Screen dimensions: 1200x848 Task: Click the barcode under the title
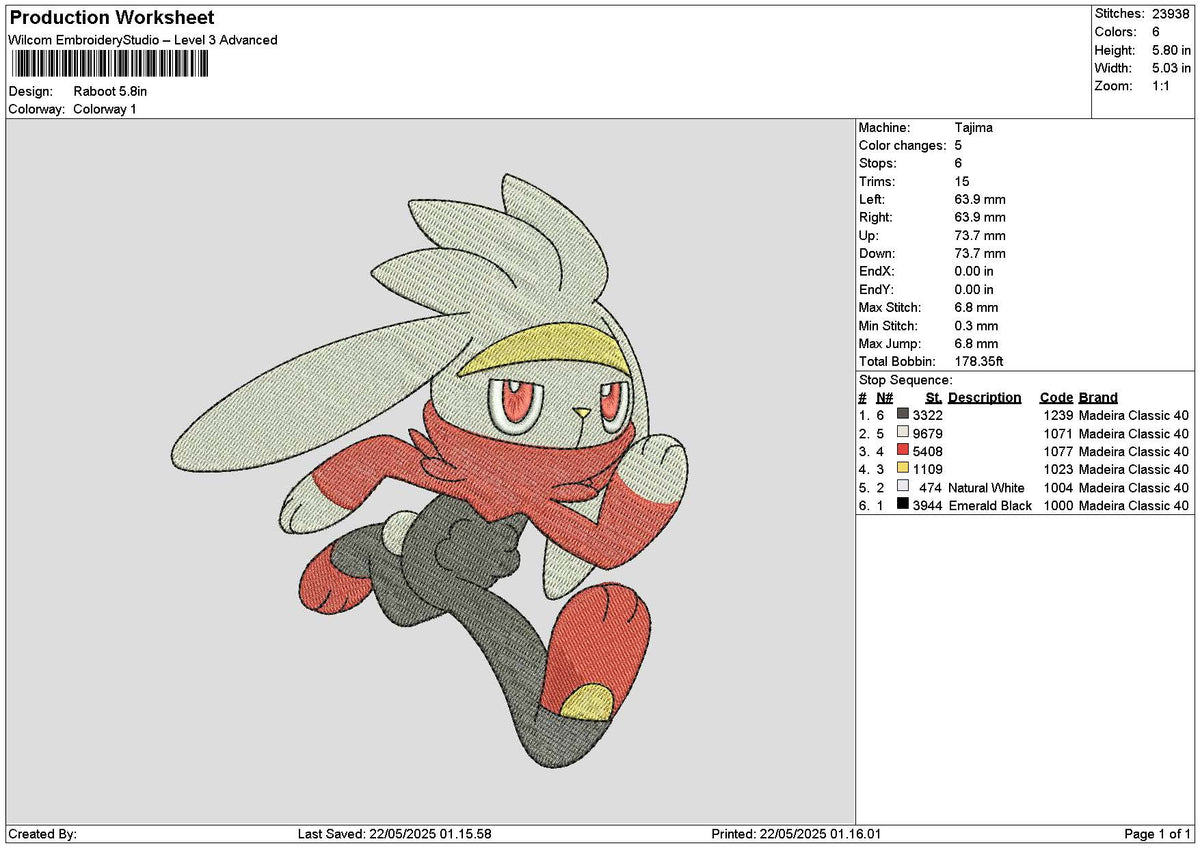110,65
